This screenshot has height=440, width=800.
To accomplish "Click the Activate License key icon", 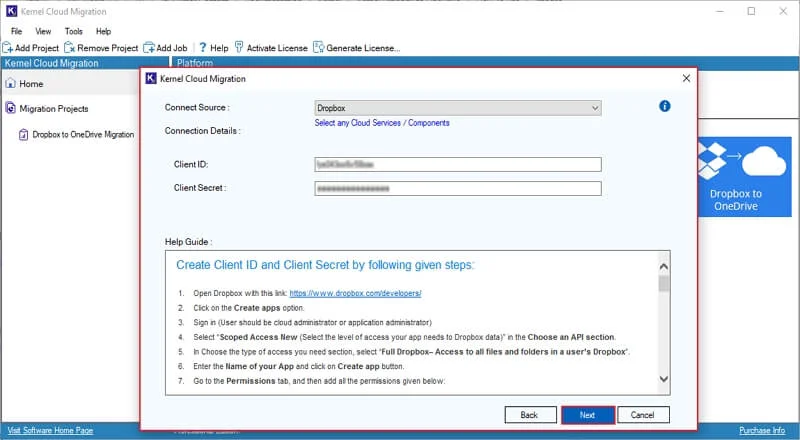I will pyautogui.click(x=239, y=47).
